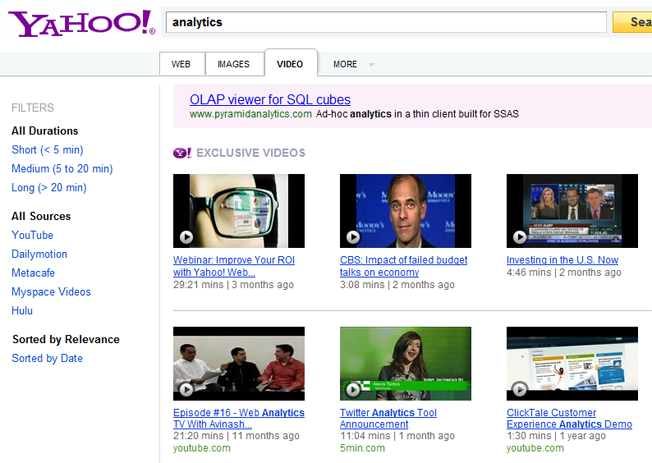Open 'Twitter Analytics Tool Announcement' title link
652x463 pixels.
[388, 418]
